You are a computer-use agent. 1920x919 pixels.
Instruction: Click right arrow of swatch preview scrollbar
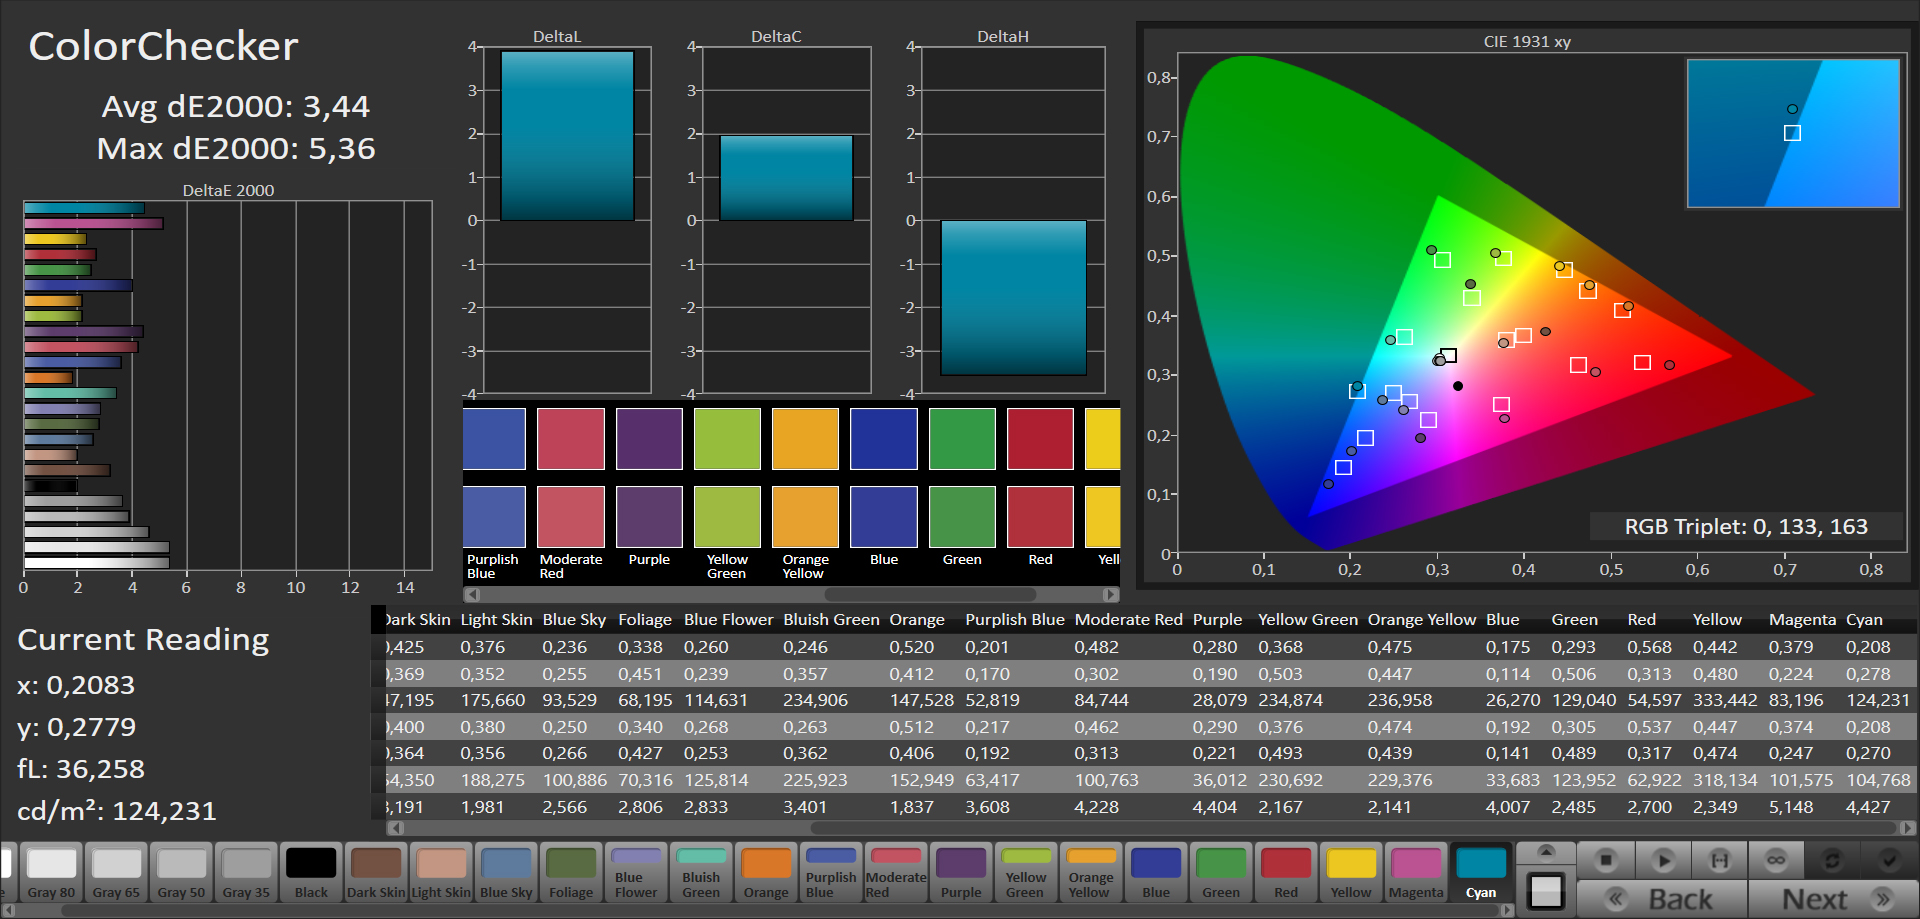tap(1110, 594)
